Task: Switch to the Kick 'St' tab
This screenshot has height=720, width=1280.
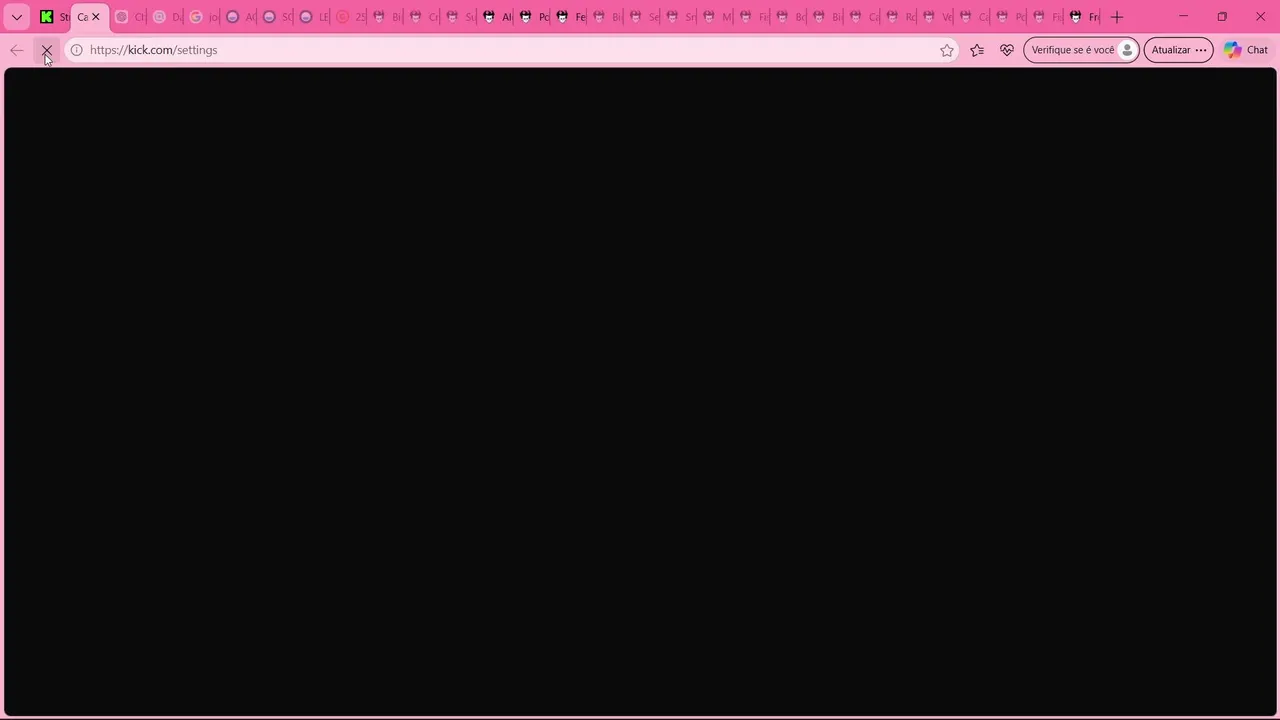Action: click(x=52, y=17)
